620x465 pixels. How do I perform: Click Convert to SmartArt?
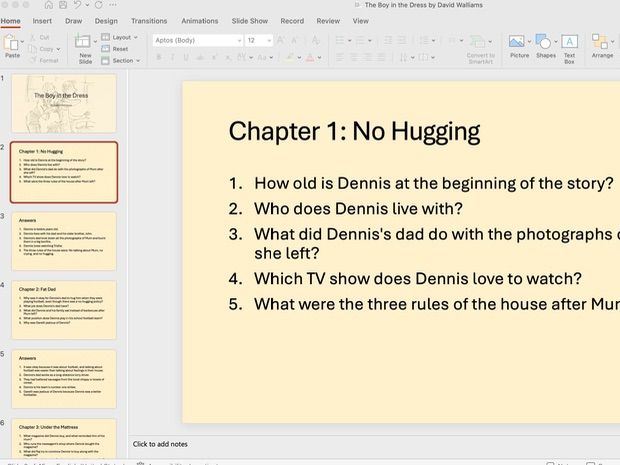click(x=480, y=49)
